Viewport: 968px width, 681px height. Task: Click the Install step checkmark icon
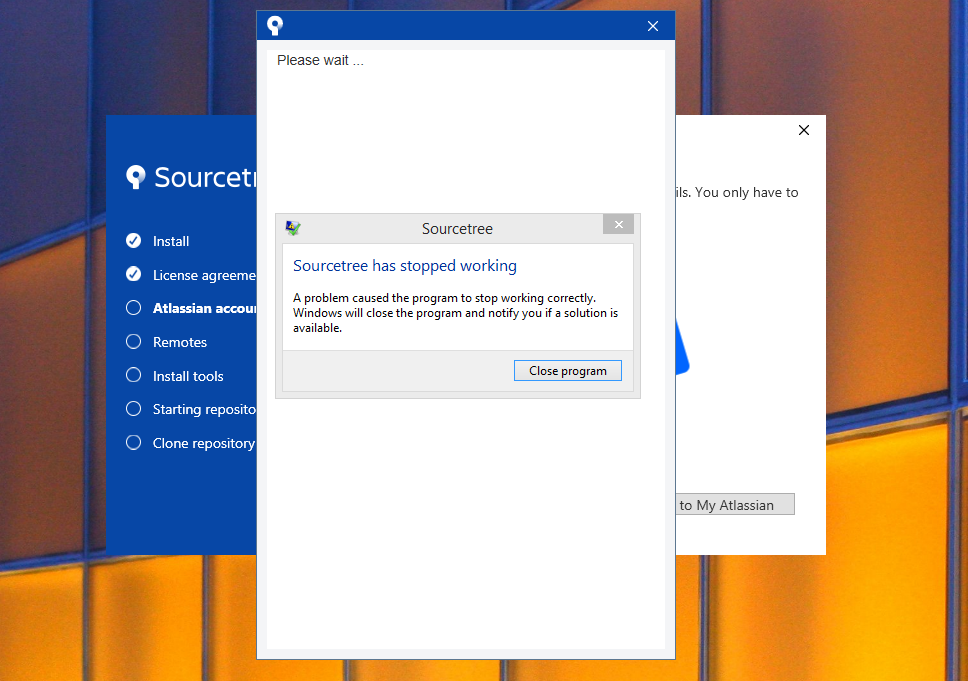(133, 241)
